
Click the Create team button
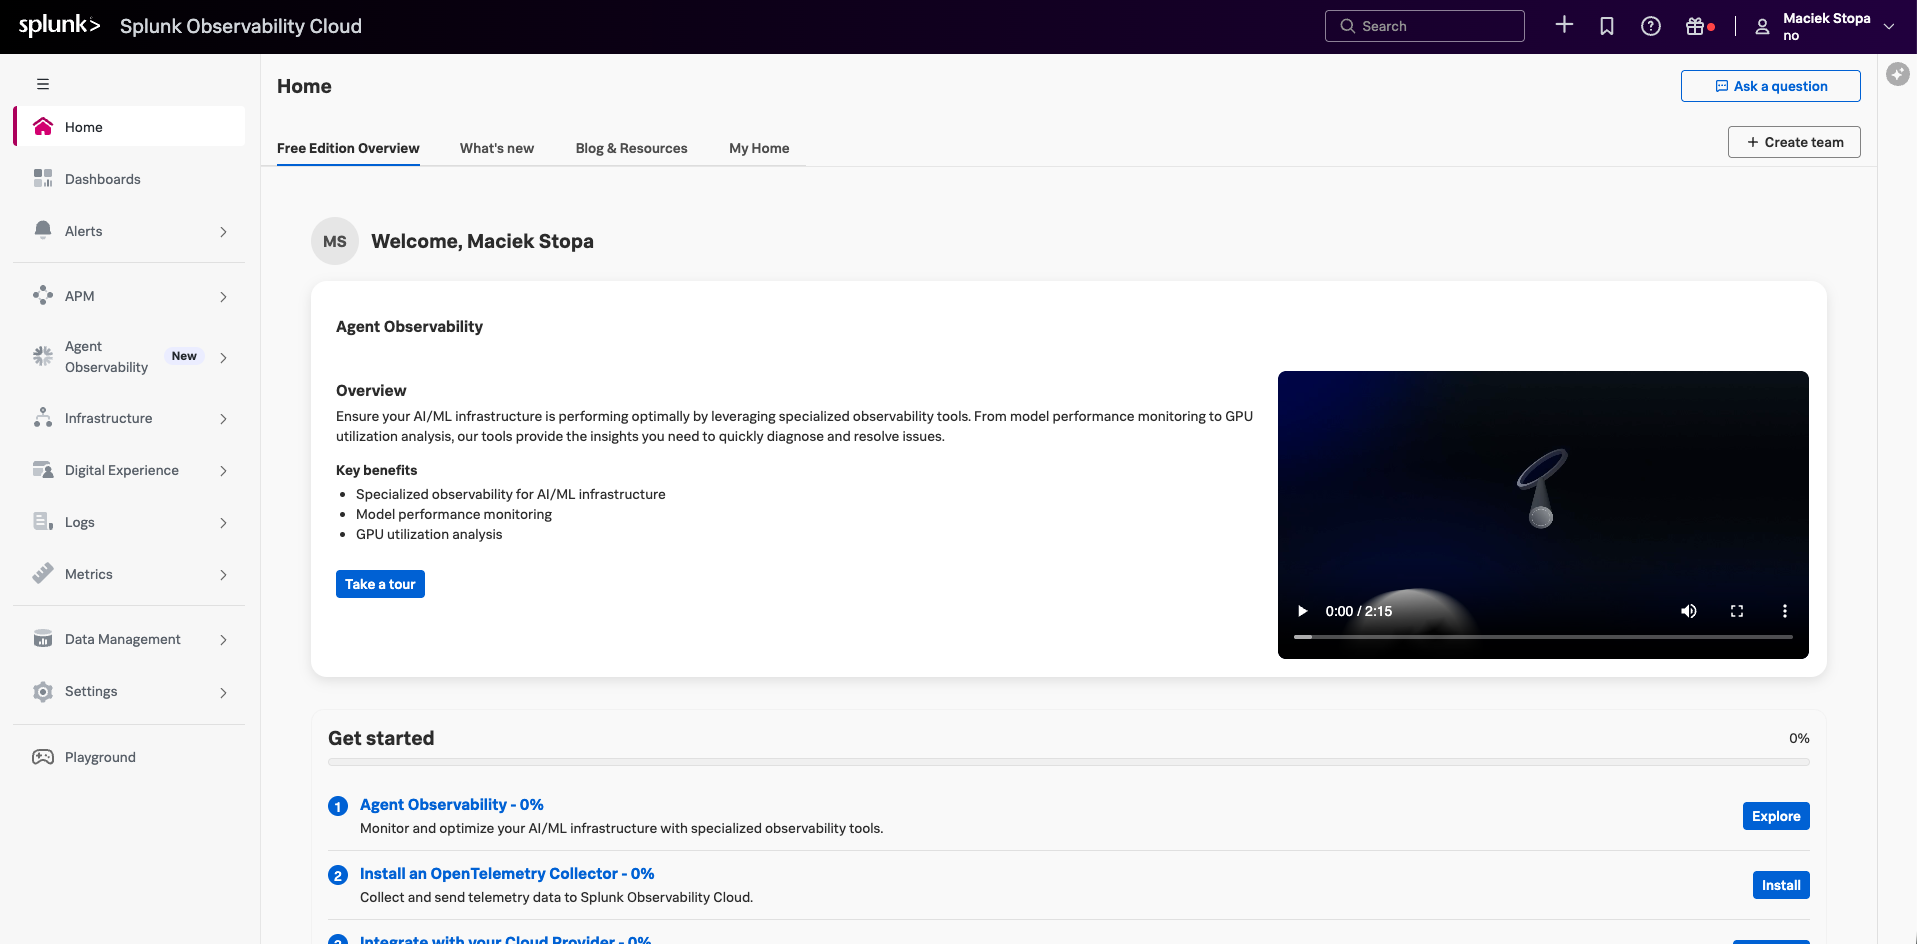tap(1794, 142)
